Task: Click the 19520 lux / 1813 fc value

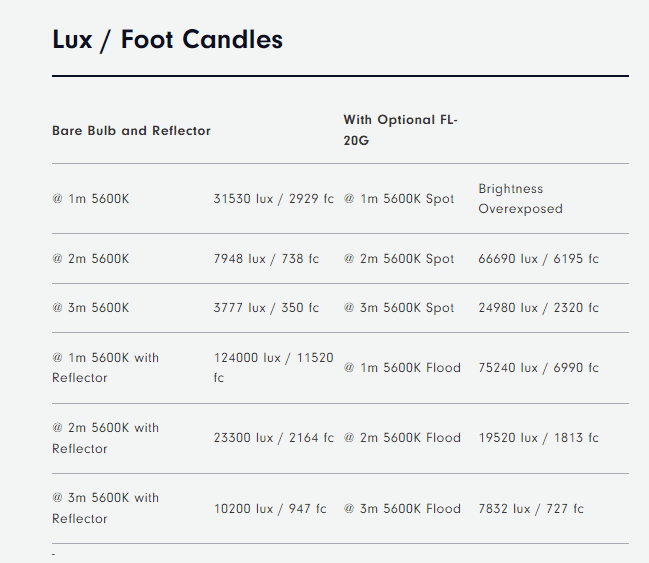Action: (x=538, y=438)
